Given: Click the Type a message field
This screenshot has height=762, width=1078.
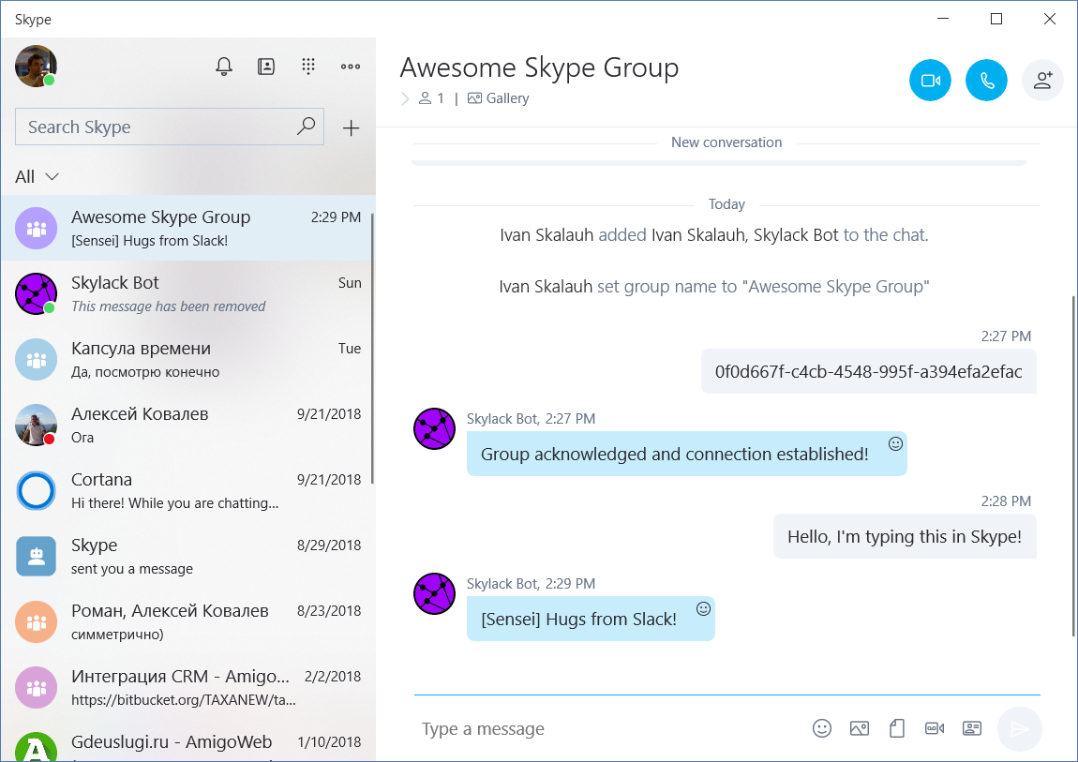Looking at the screenshot, I should 612,728.
